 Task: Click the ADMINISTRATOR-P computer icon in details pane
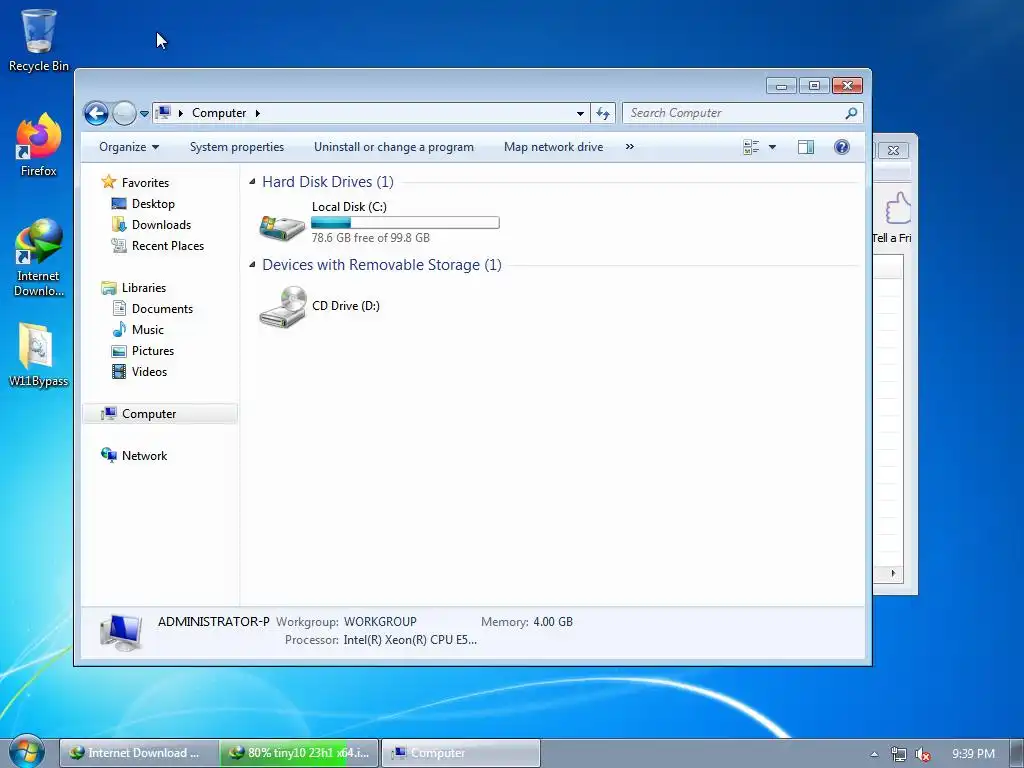point(121,632)
